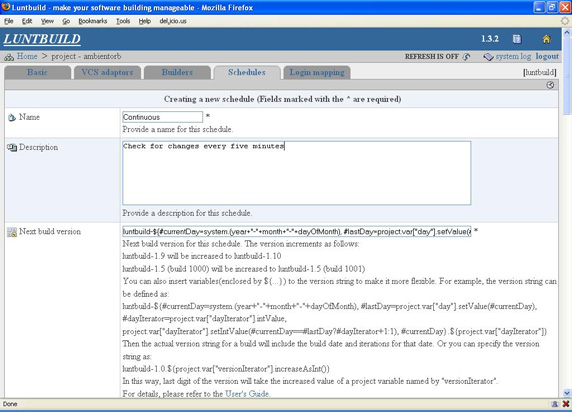This screenshot has width=572, height=412.
Task: Open the Home breadcrumb link
Action: coord(27,56)
